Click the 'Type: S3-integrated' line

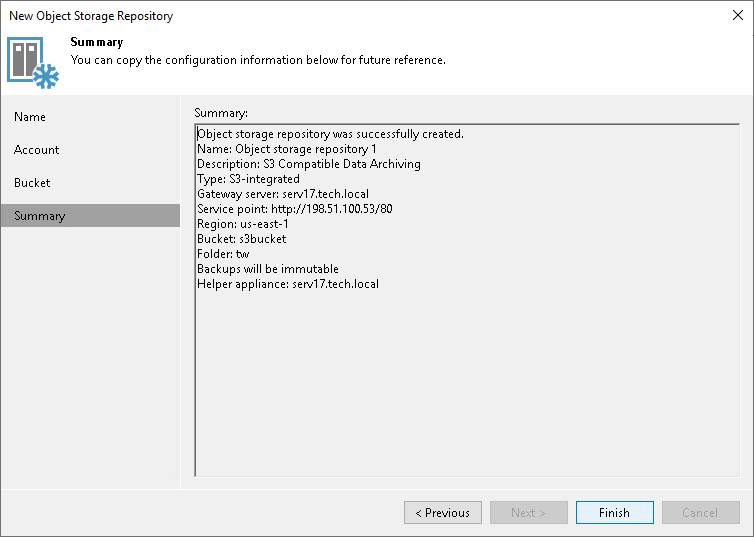point(248,179)
